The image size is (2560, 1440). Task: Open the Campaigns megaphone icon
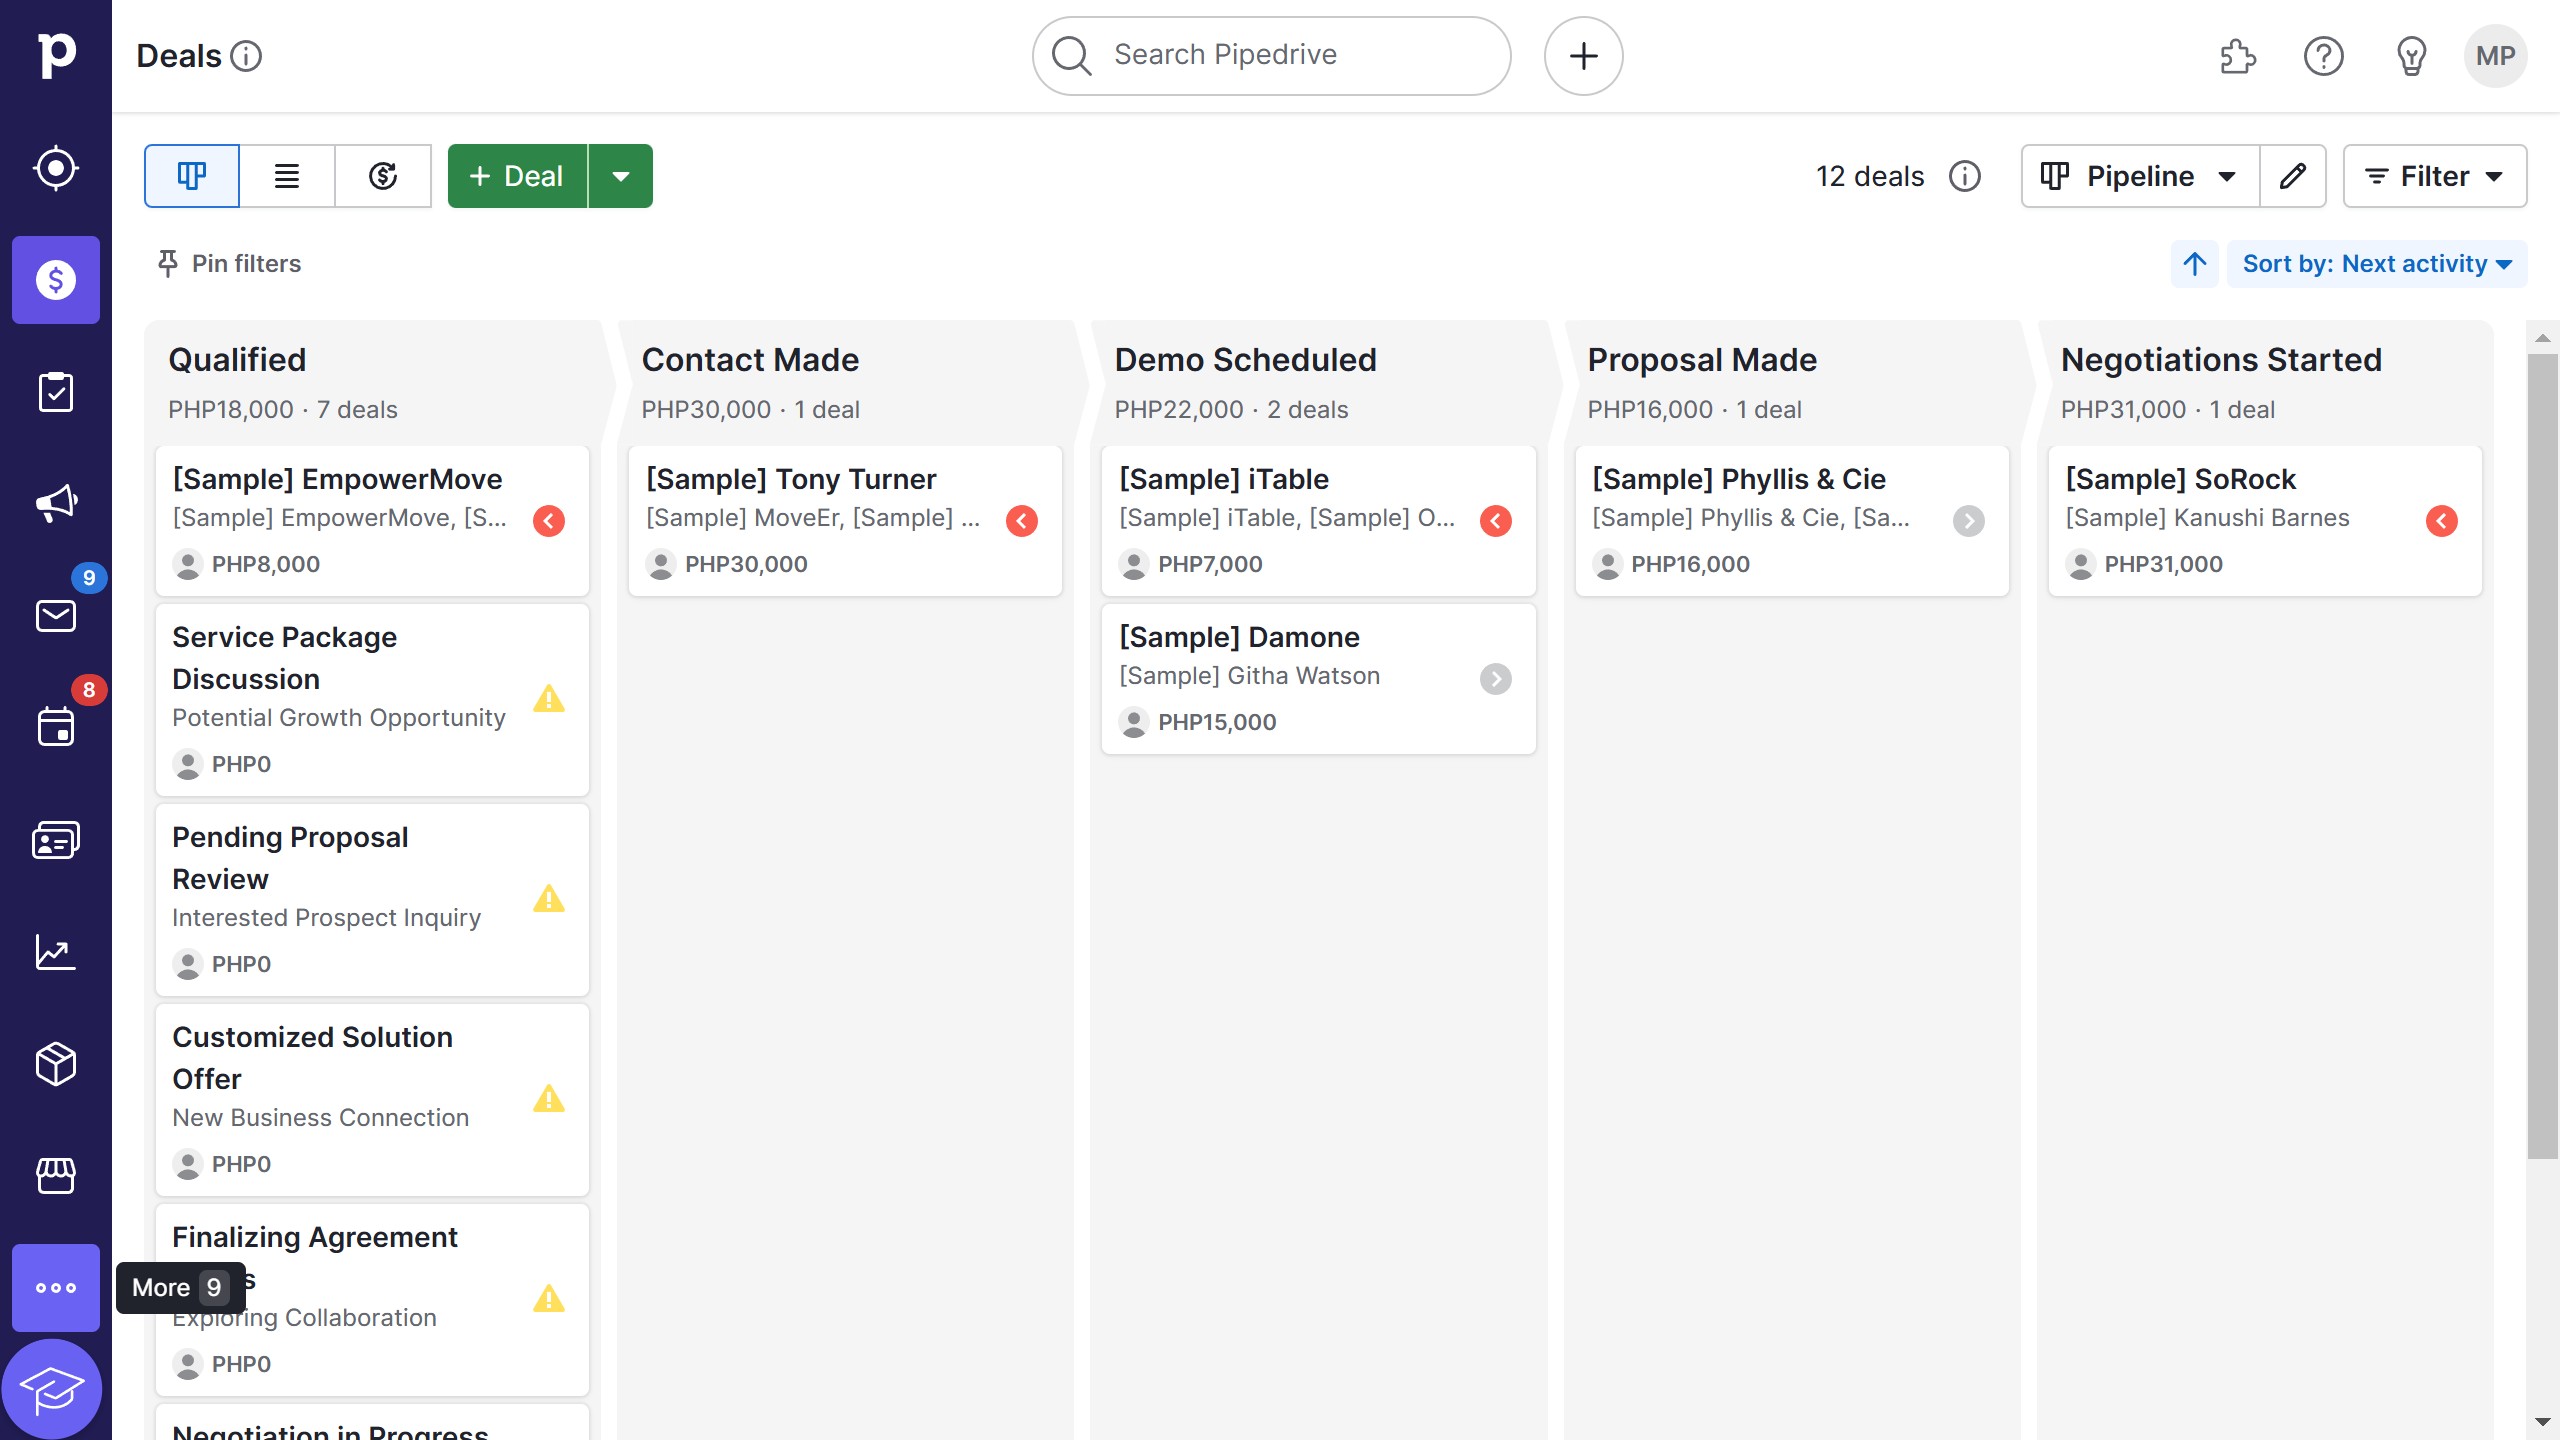tap(55, 503)
